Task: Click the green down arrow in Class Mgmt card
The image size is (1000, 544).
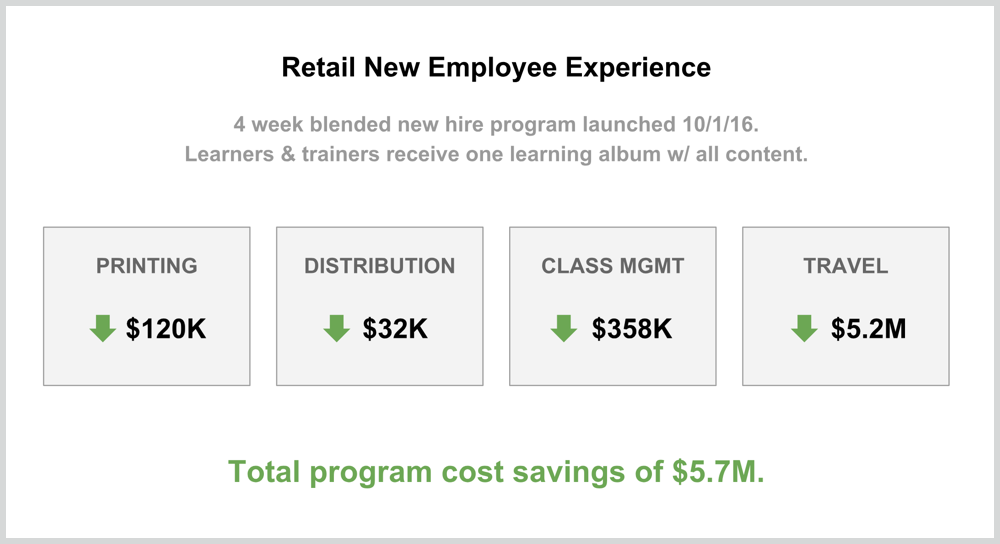Action: [564, 328]
